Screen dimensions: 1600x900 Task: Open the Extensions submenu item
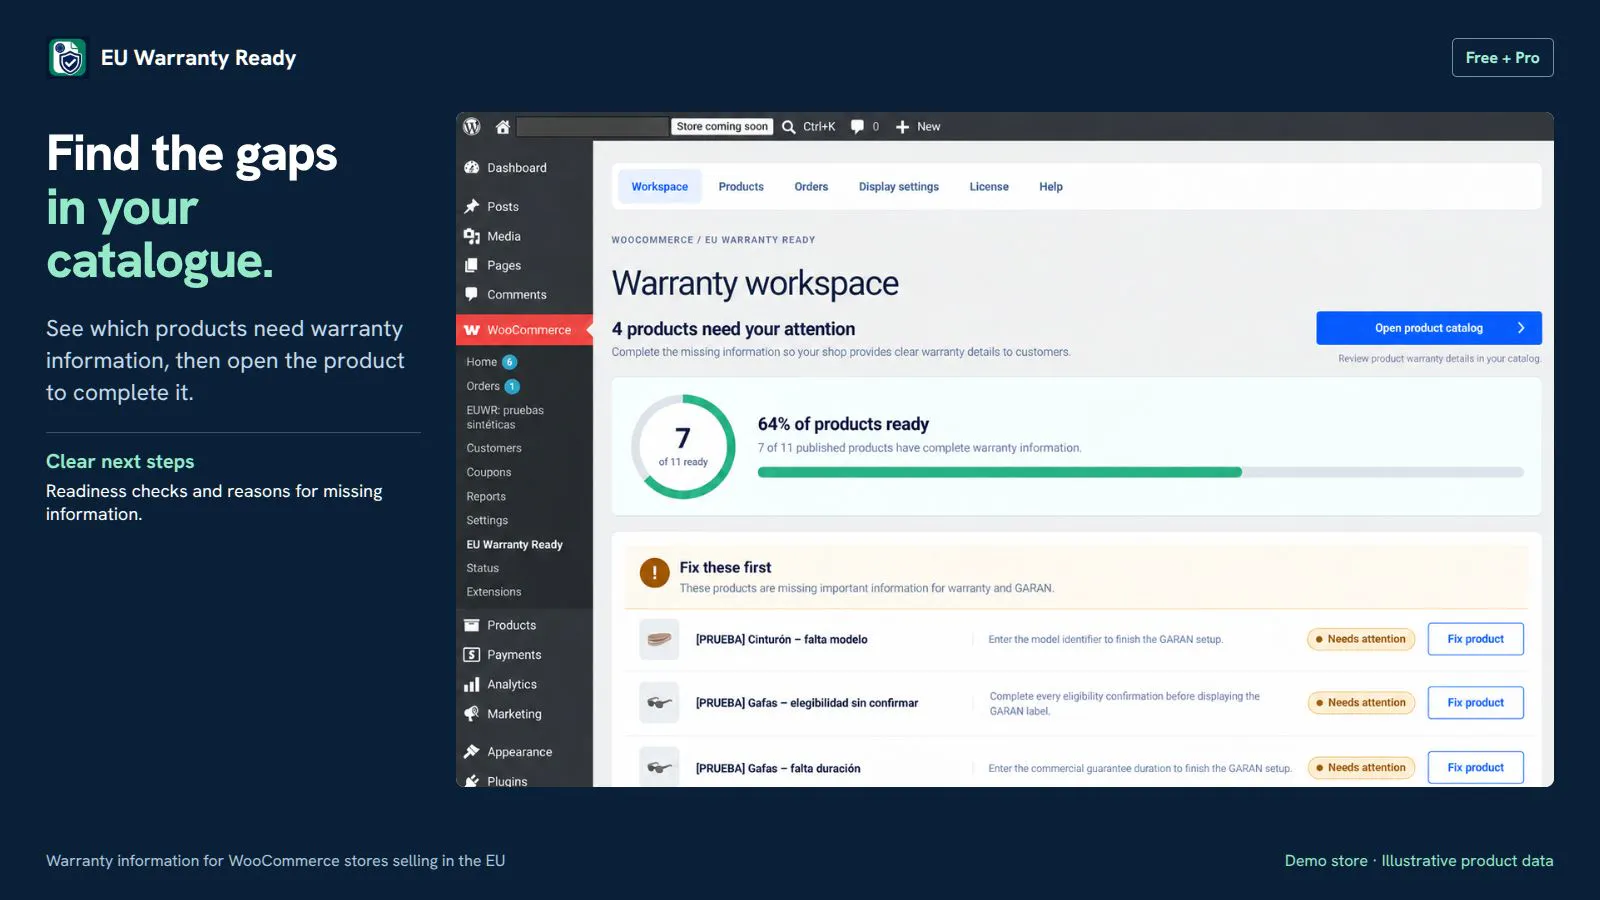[494, 592]
